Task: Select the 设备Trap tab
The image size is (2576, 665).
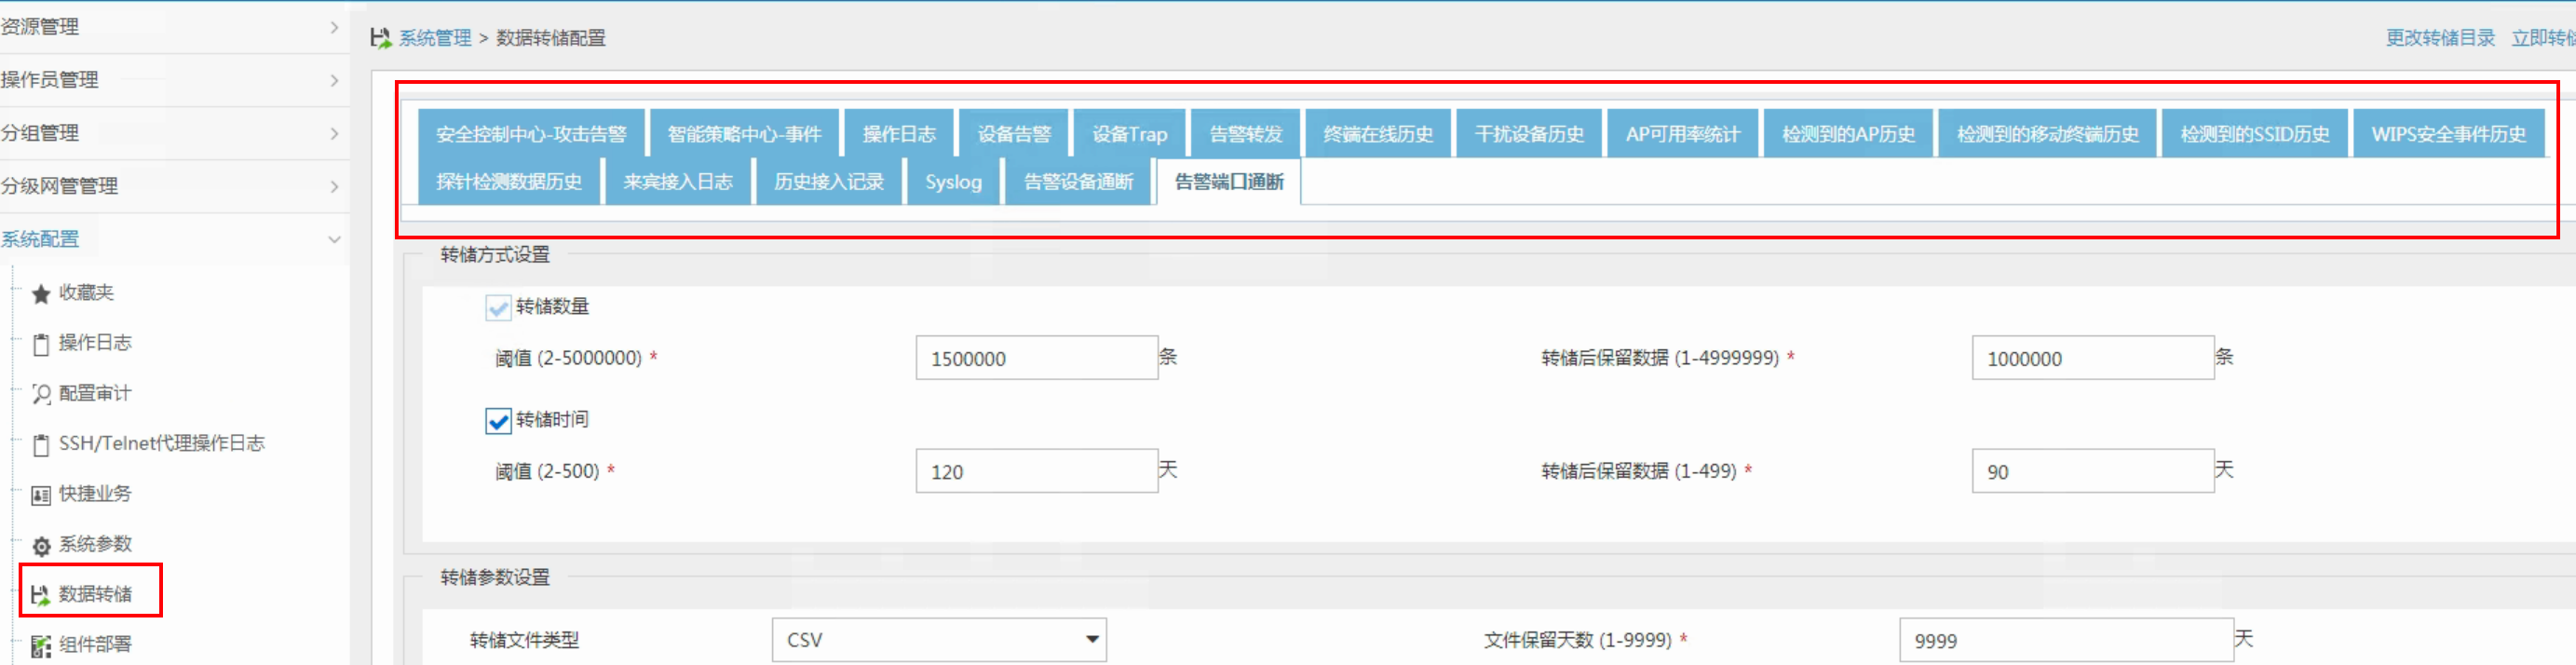Action: [1130, 133]
